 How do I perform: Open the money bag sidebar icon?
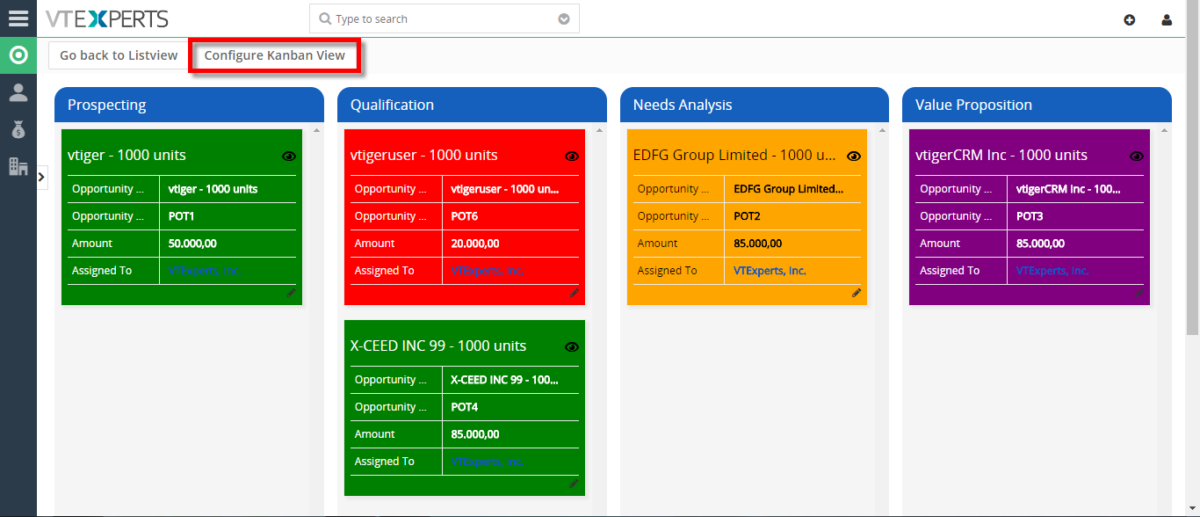click(x=18, y=129)
